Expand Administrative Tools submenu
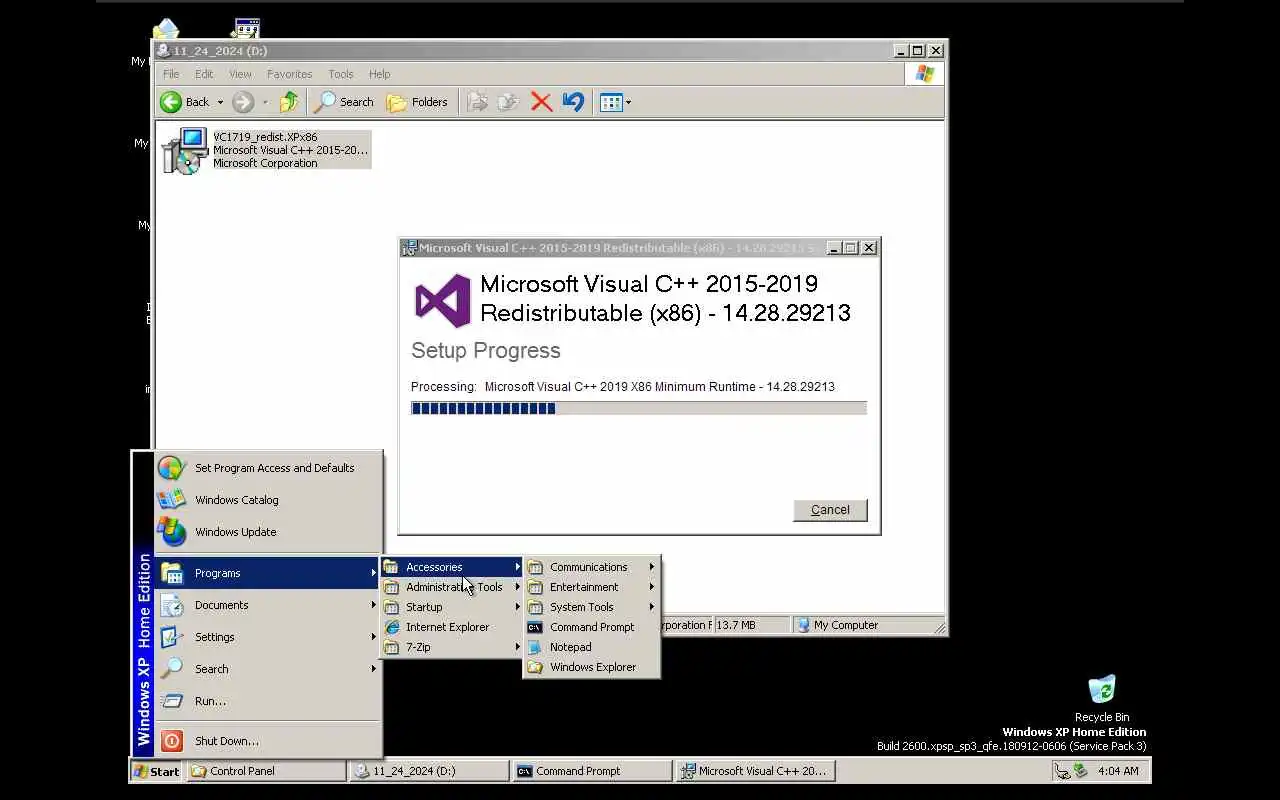Viewport: 1280px width, 800px height. pos(452,587)
